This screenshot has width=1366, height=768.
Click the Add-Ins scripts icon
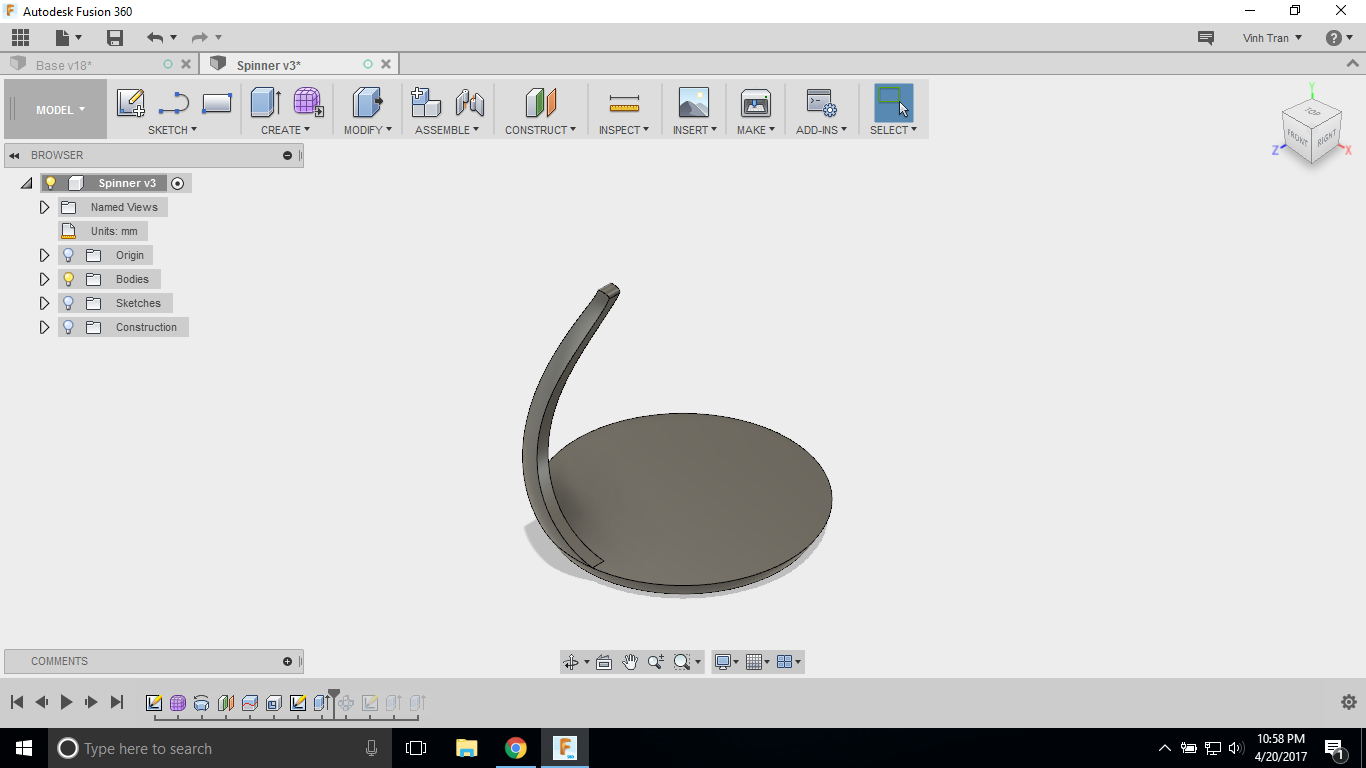pos(821,102)
